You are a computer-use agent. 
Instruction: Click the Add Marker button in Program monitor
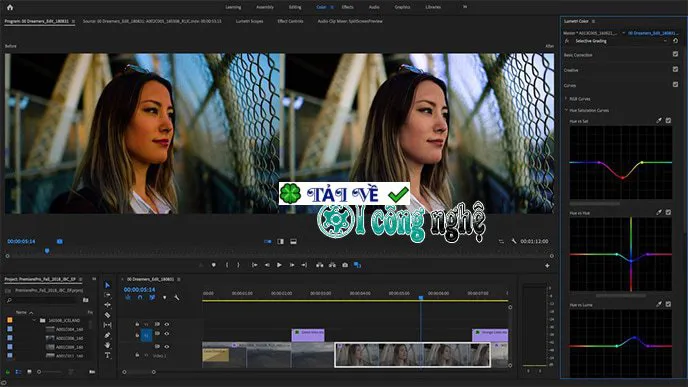[214, 265]
